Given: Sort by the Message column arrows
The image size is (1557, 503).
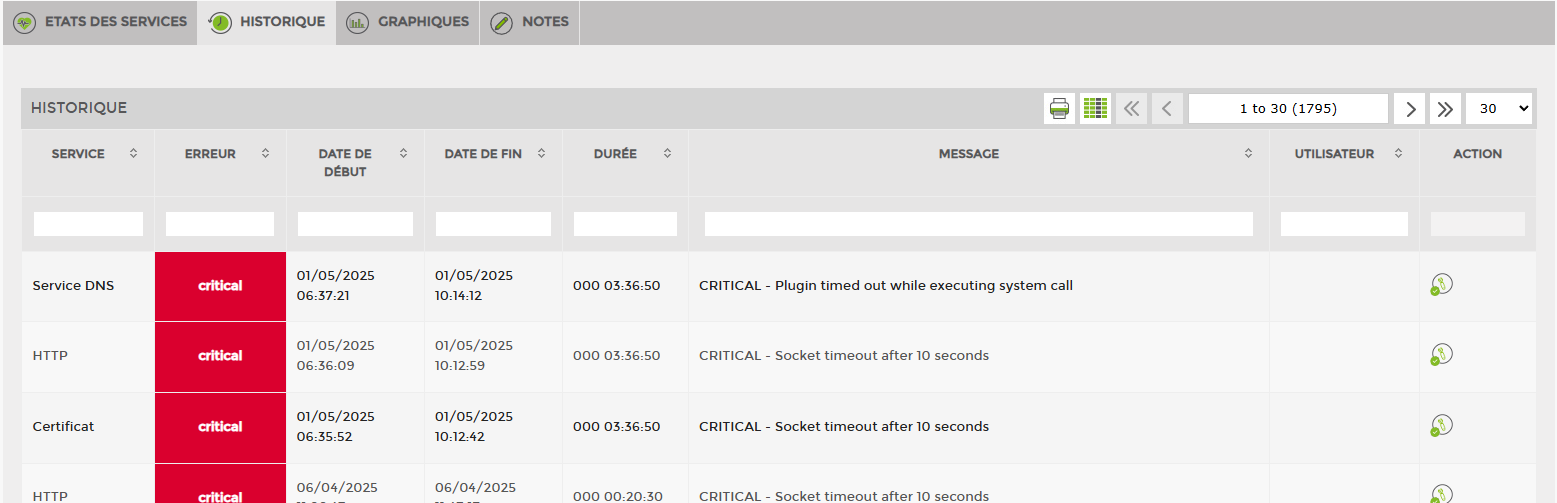Looking at the screenshot, I should click(1248, 154).
